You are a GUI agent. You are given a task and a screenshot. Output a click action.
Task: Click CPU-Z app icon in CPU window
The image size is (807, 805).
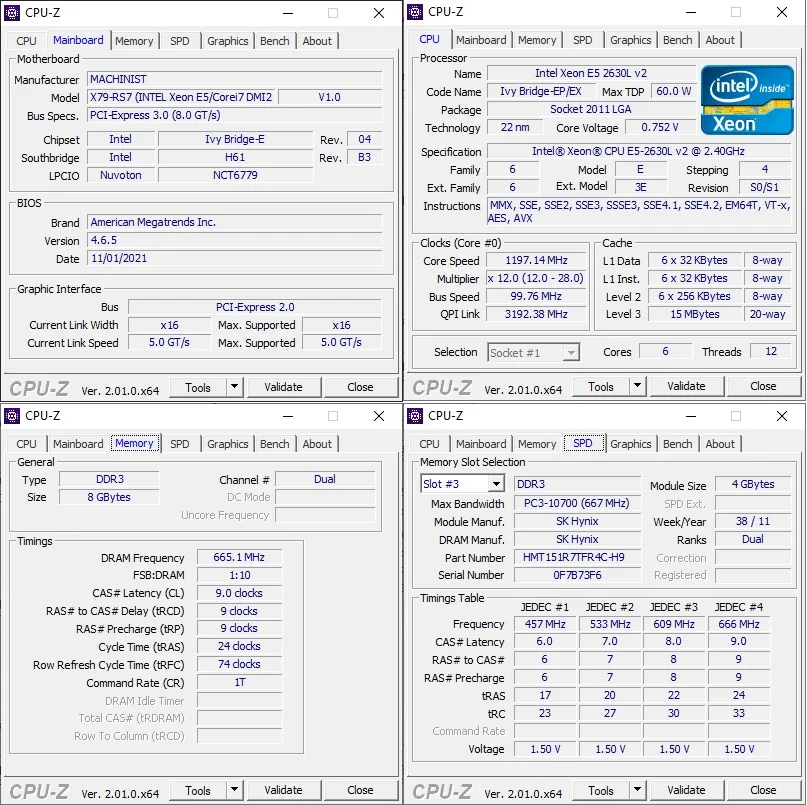pyautogui.click(x=415, y=11)
